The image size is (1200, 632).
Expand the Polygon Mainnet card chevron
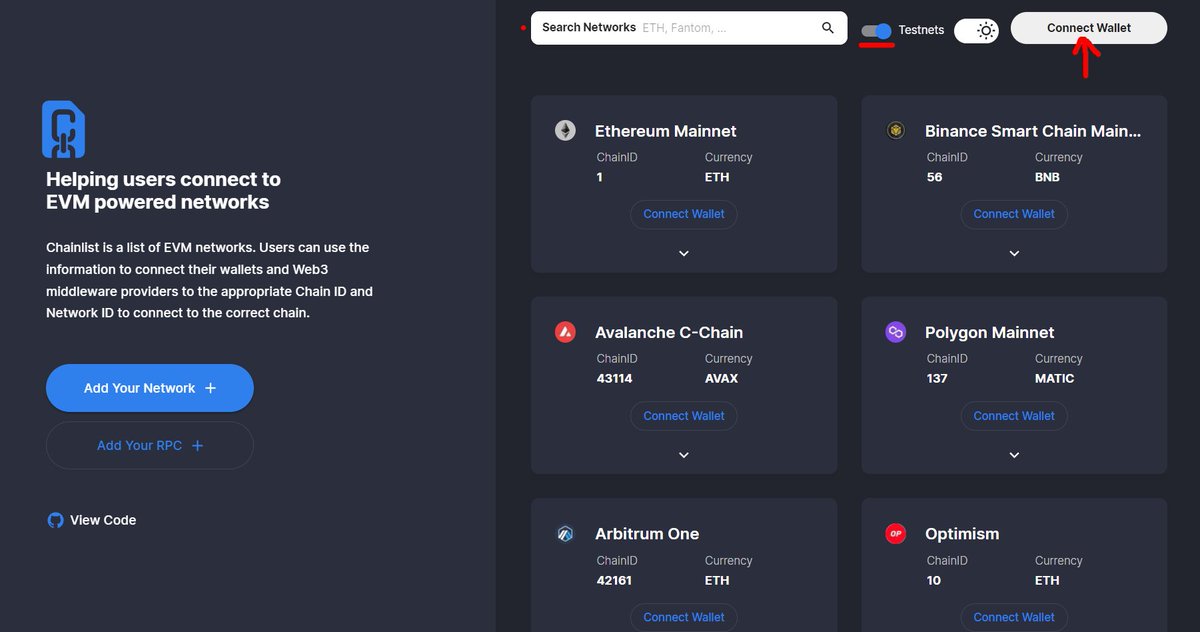pyautogui.click(x=1014, y=455)
